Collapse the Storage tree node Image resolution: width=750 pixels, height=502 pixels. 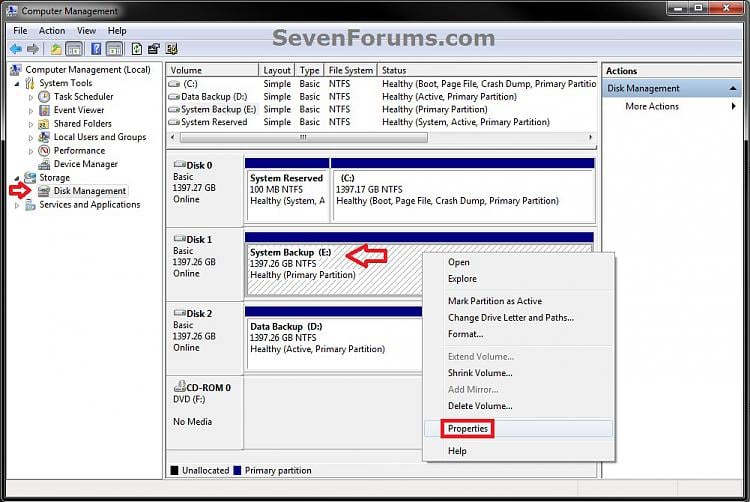pyautogui.click(x=17, y=178)
